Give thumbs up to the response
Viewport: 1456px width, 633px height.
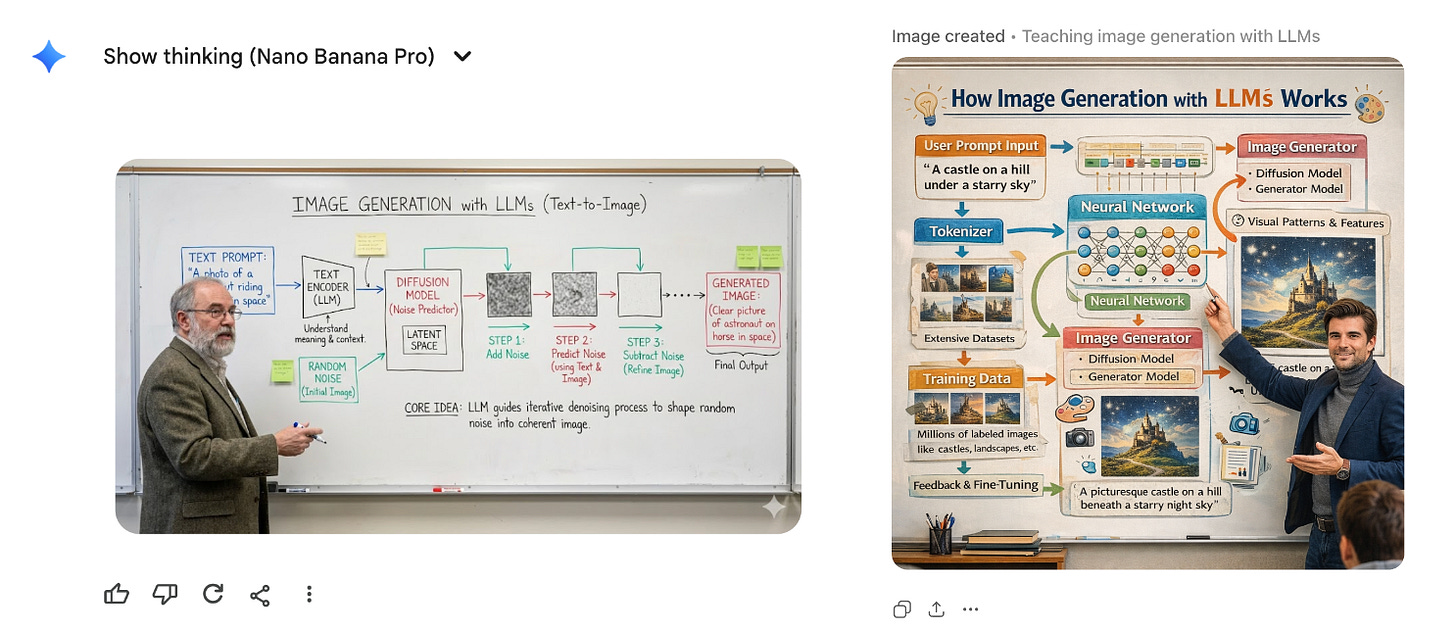coord(117,594)
